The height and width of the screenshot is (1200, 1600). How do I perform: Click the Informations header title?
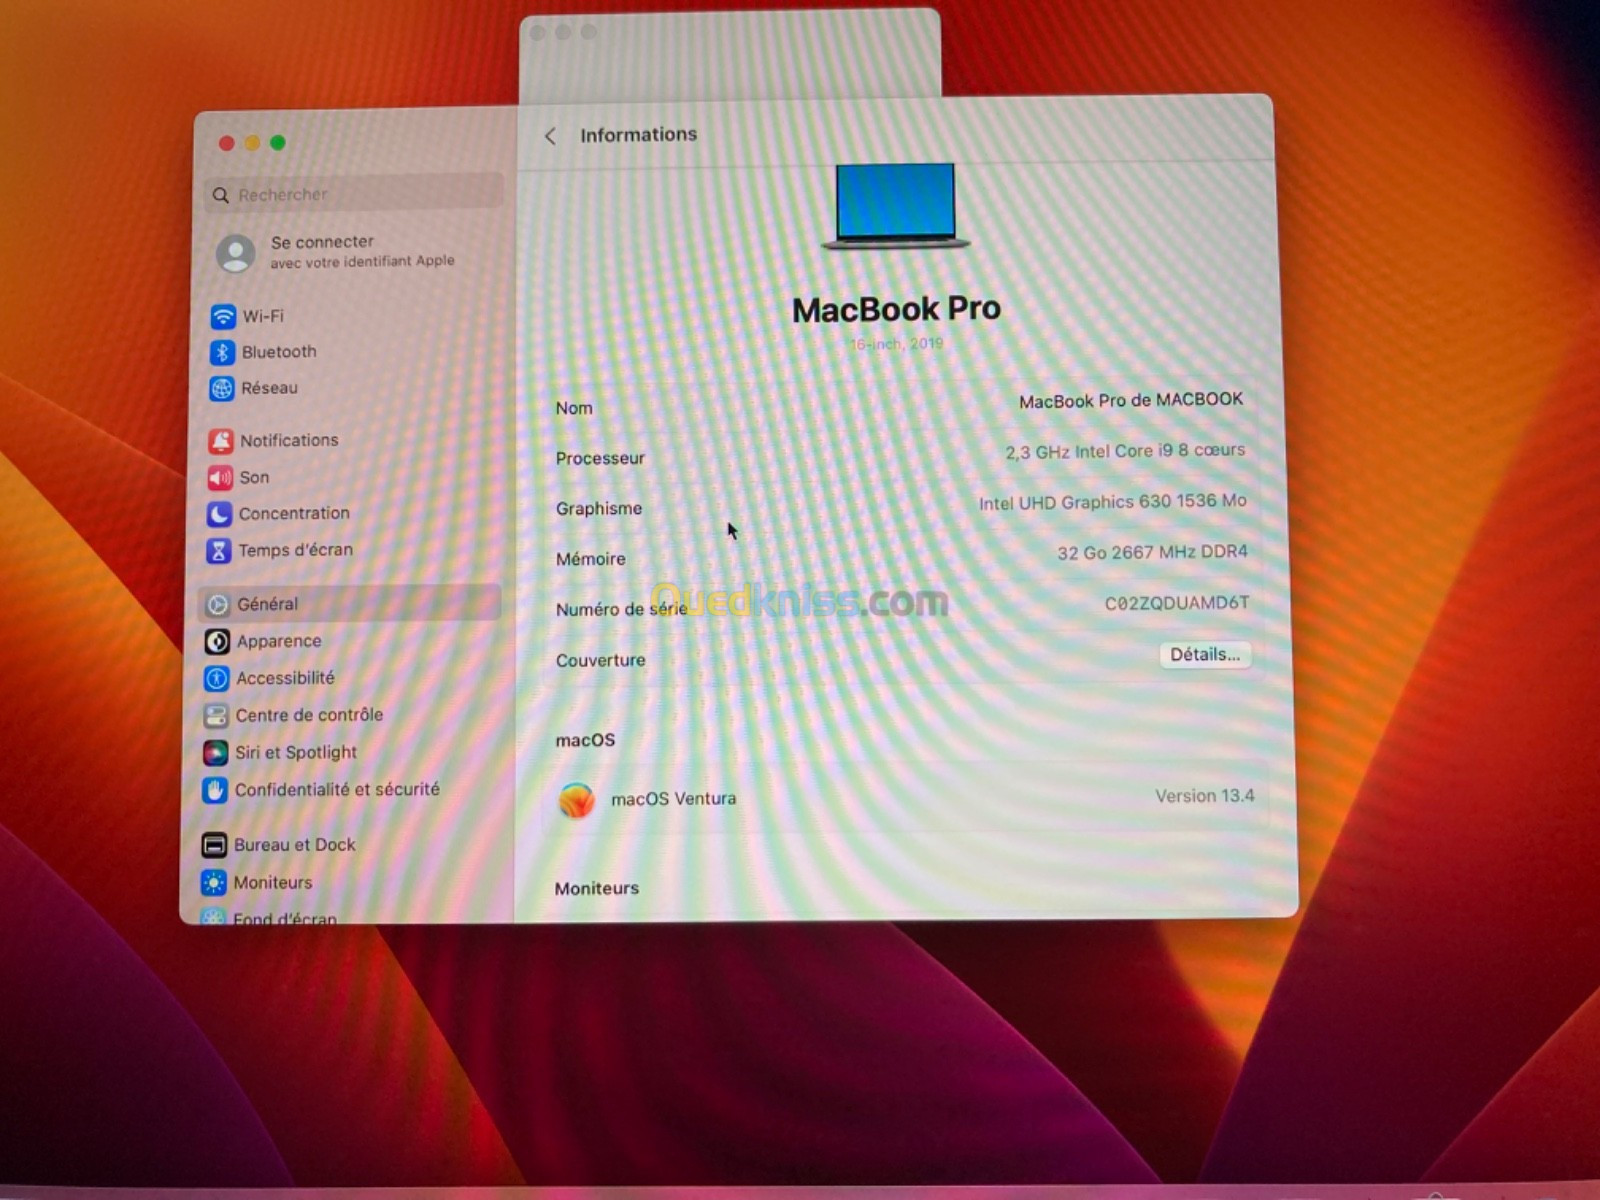(x=639, y=134)
